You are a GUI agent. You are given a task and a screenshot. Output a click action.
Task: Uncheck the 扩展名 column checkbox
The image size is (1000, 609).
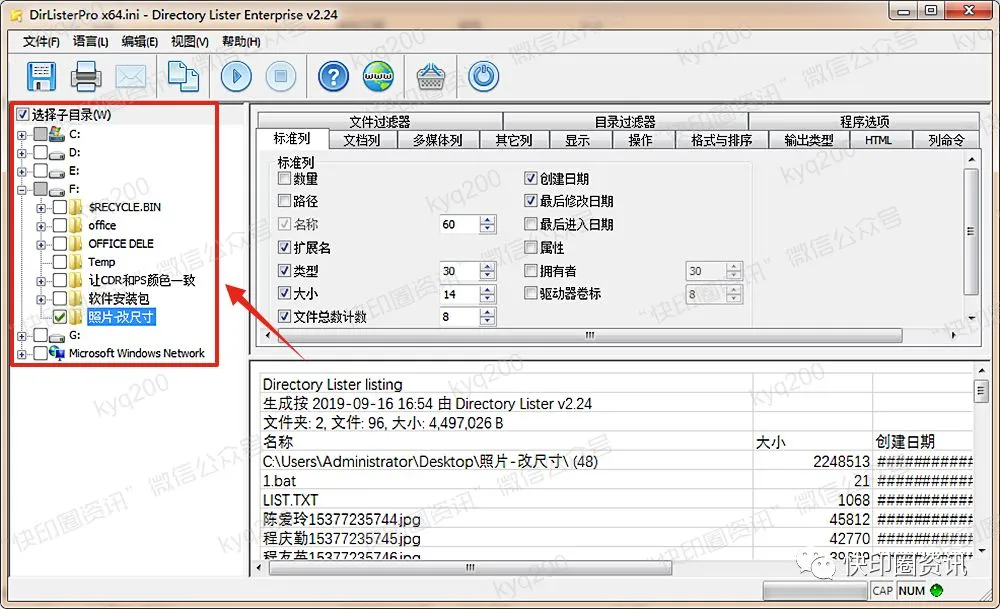click(x=284, y=247)
